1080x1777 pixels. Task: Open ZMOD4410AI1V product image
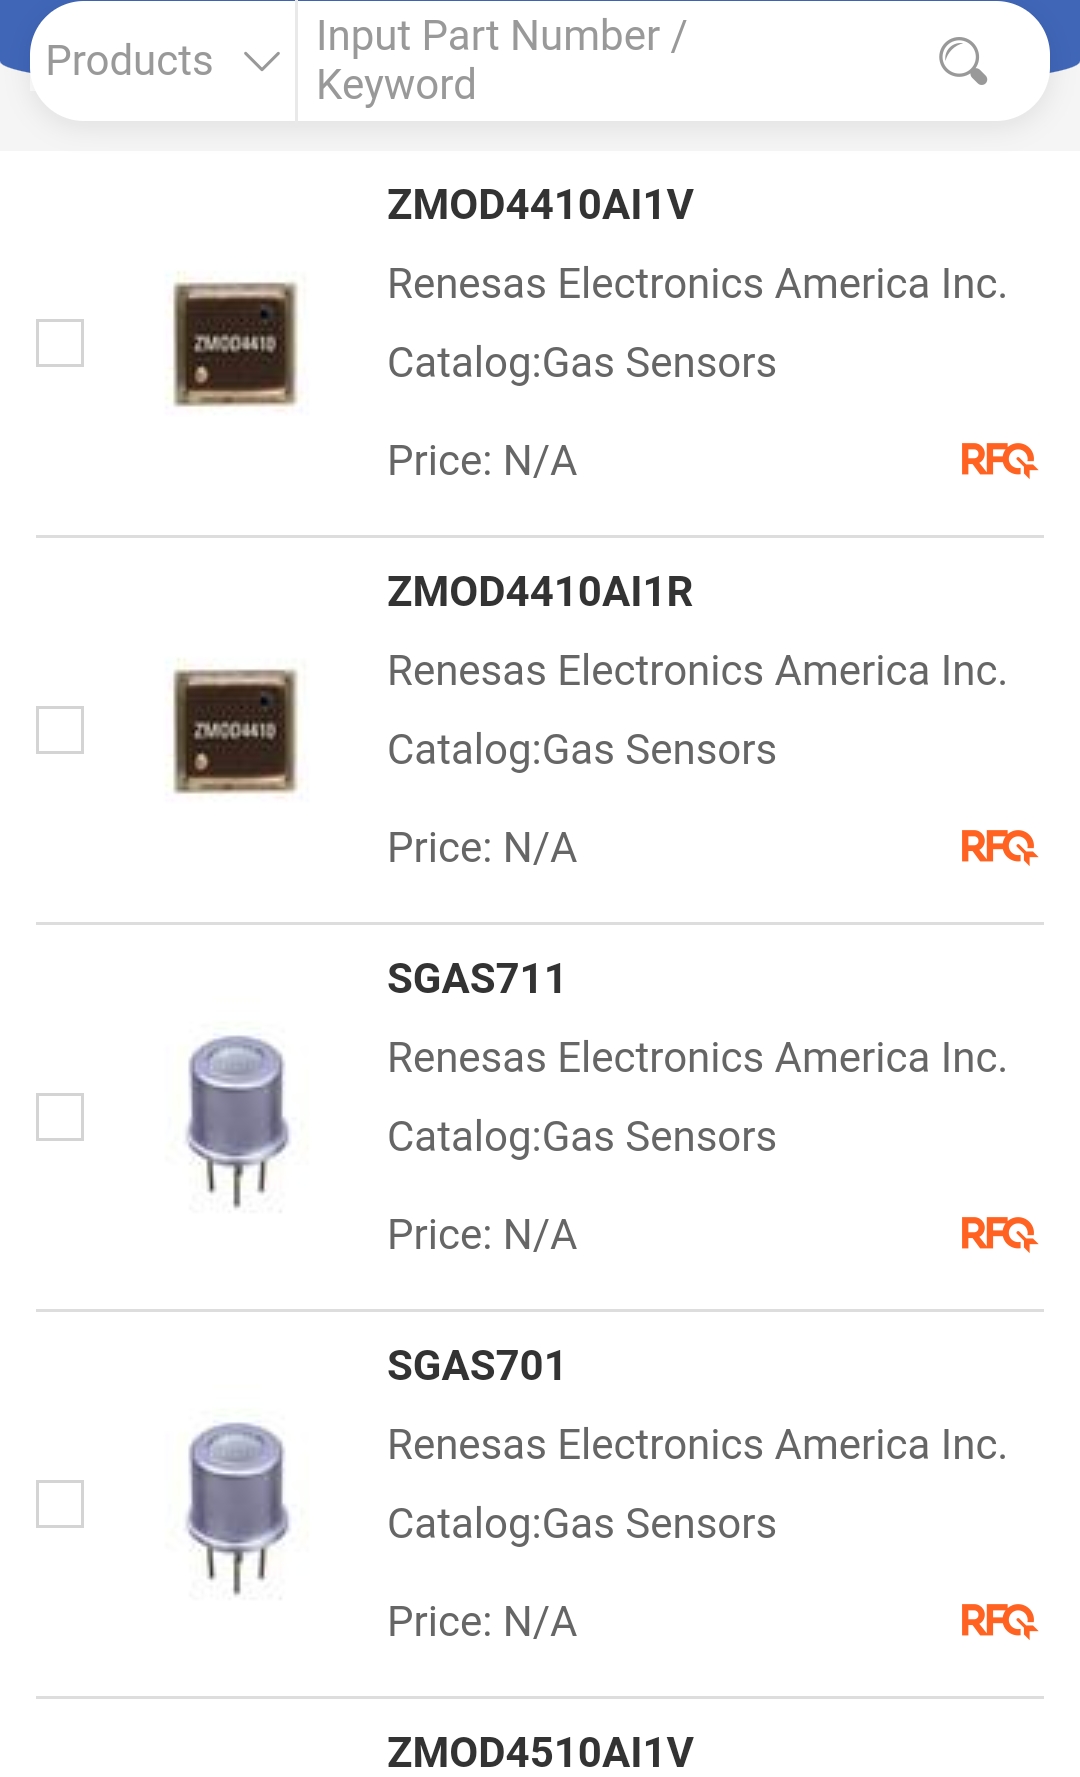[235, 344]
